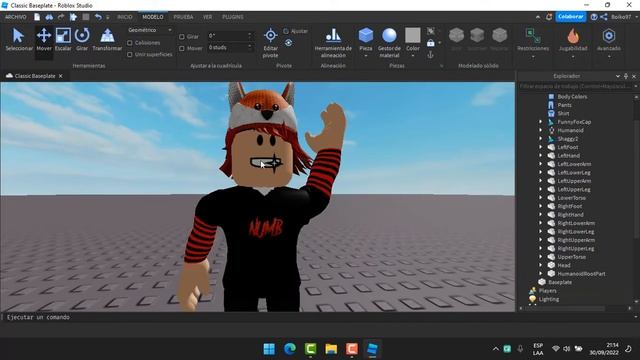Screen dimensions: 640x360
Task: Click the lock icon in Piezas group
Action: click(431, 43)
